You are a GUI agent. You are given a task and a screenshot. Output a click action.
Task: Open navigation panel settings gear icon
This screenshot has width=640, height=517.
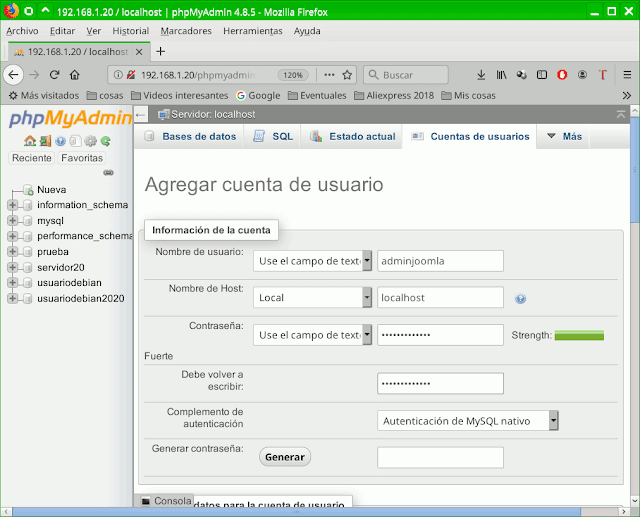coord(91,141)
